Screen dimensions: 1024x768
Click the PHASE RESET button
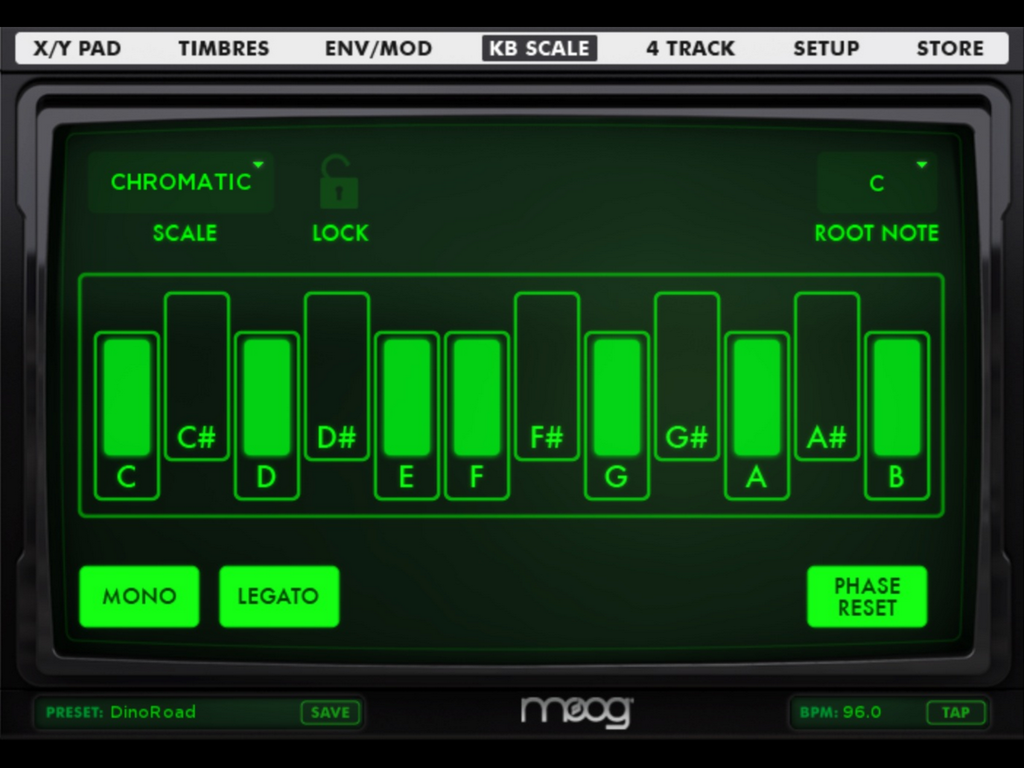tap(867, 596)
